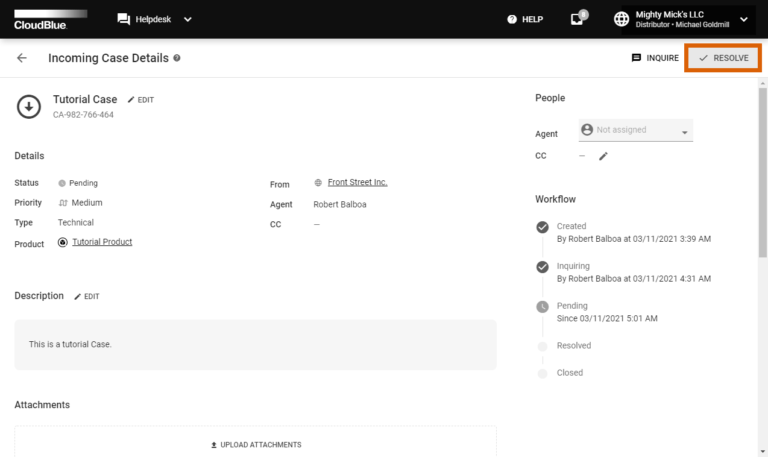Click the help icon beside Incoming Case Details

[x=177, y=58]
